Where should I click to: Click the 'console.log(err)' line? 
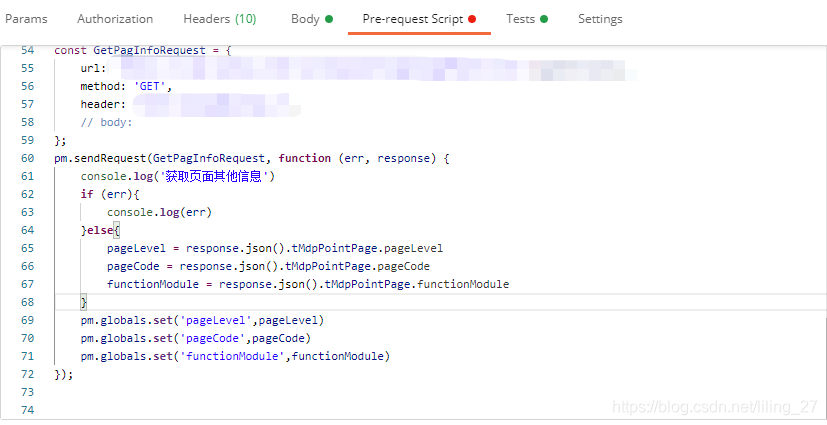159,212
